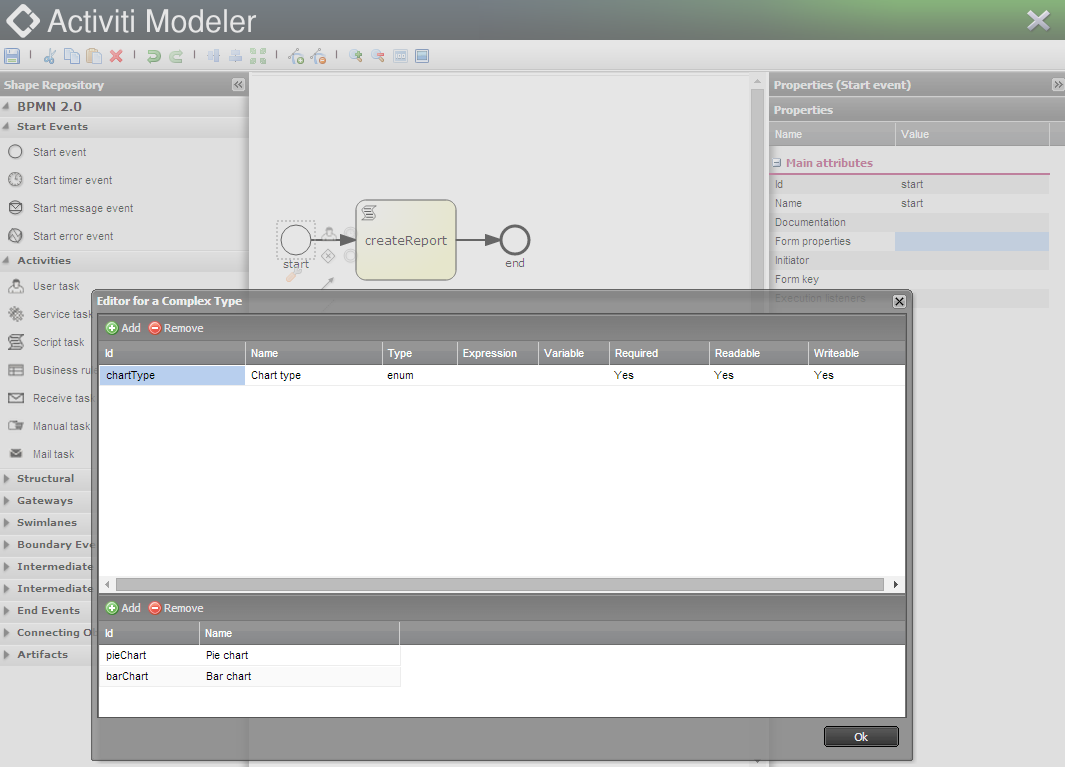The image size is (1065, 767).
Task: Expand the End Events section
Action: [x=6, y=610]
